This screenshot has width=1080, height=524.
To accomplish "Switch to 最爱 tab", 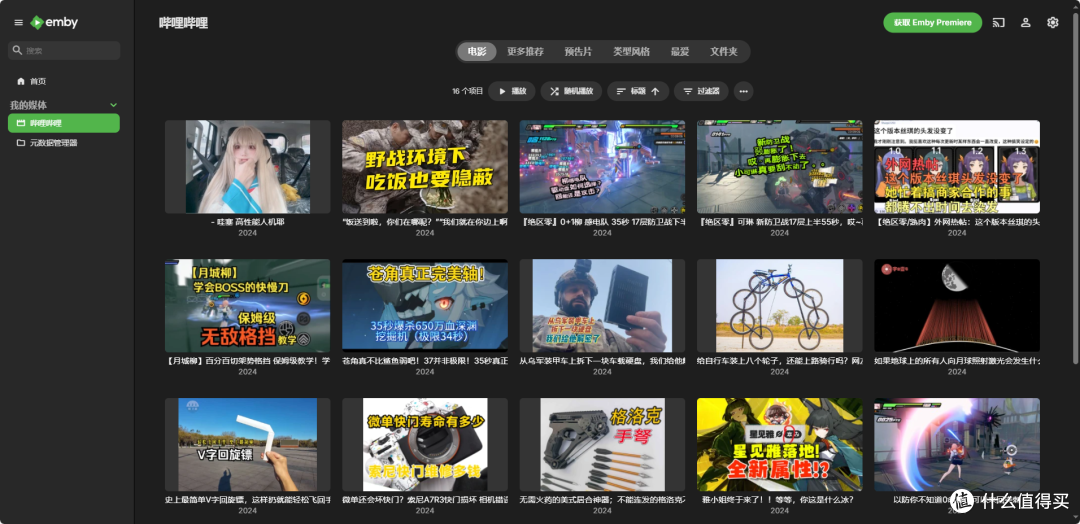I will [x=680, y=52].
